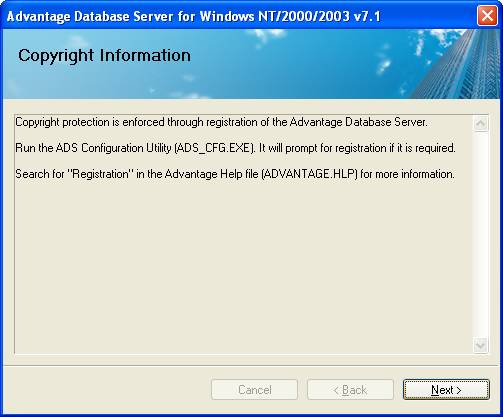Screen dimensions: 503x417
Task: Click the 'Copyright protection is enforced' sentence
Action: click(221, 122)
